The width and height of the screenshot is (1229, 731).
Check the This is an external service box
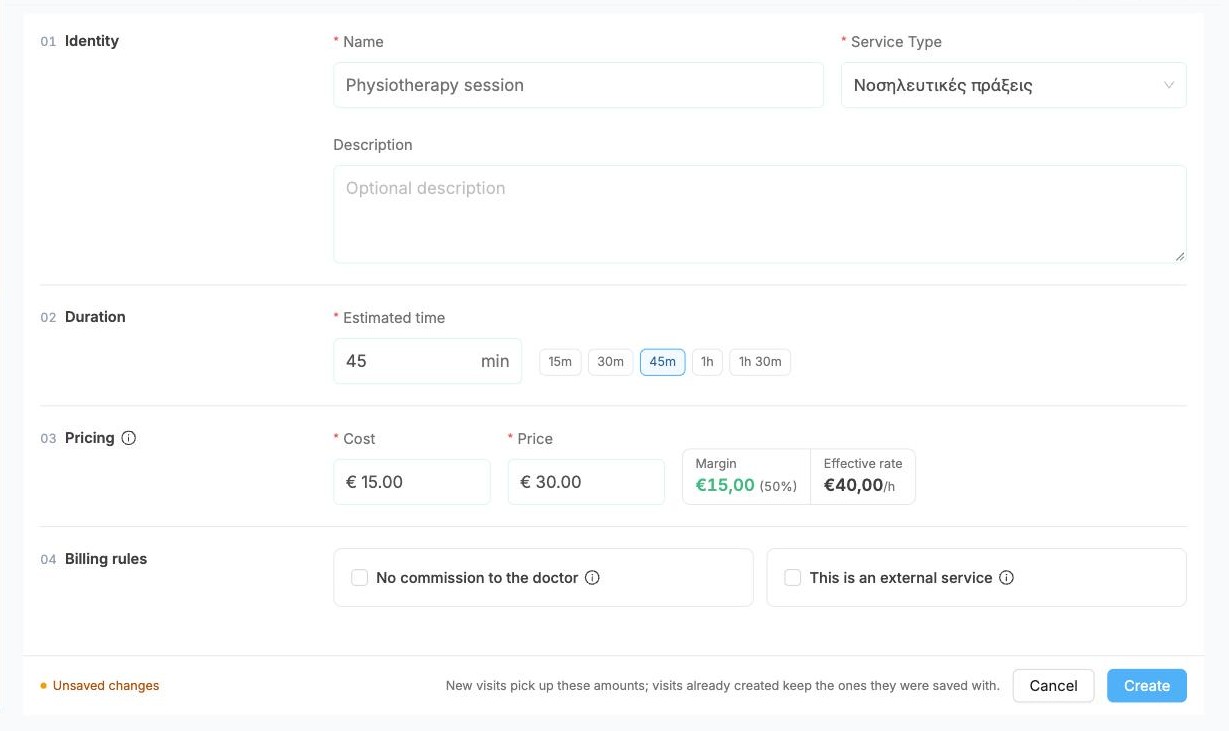[793, 578]
